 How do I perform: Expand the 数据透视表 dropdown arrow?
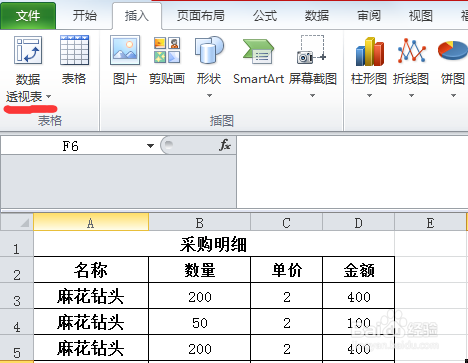(49, 97)
